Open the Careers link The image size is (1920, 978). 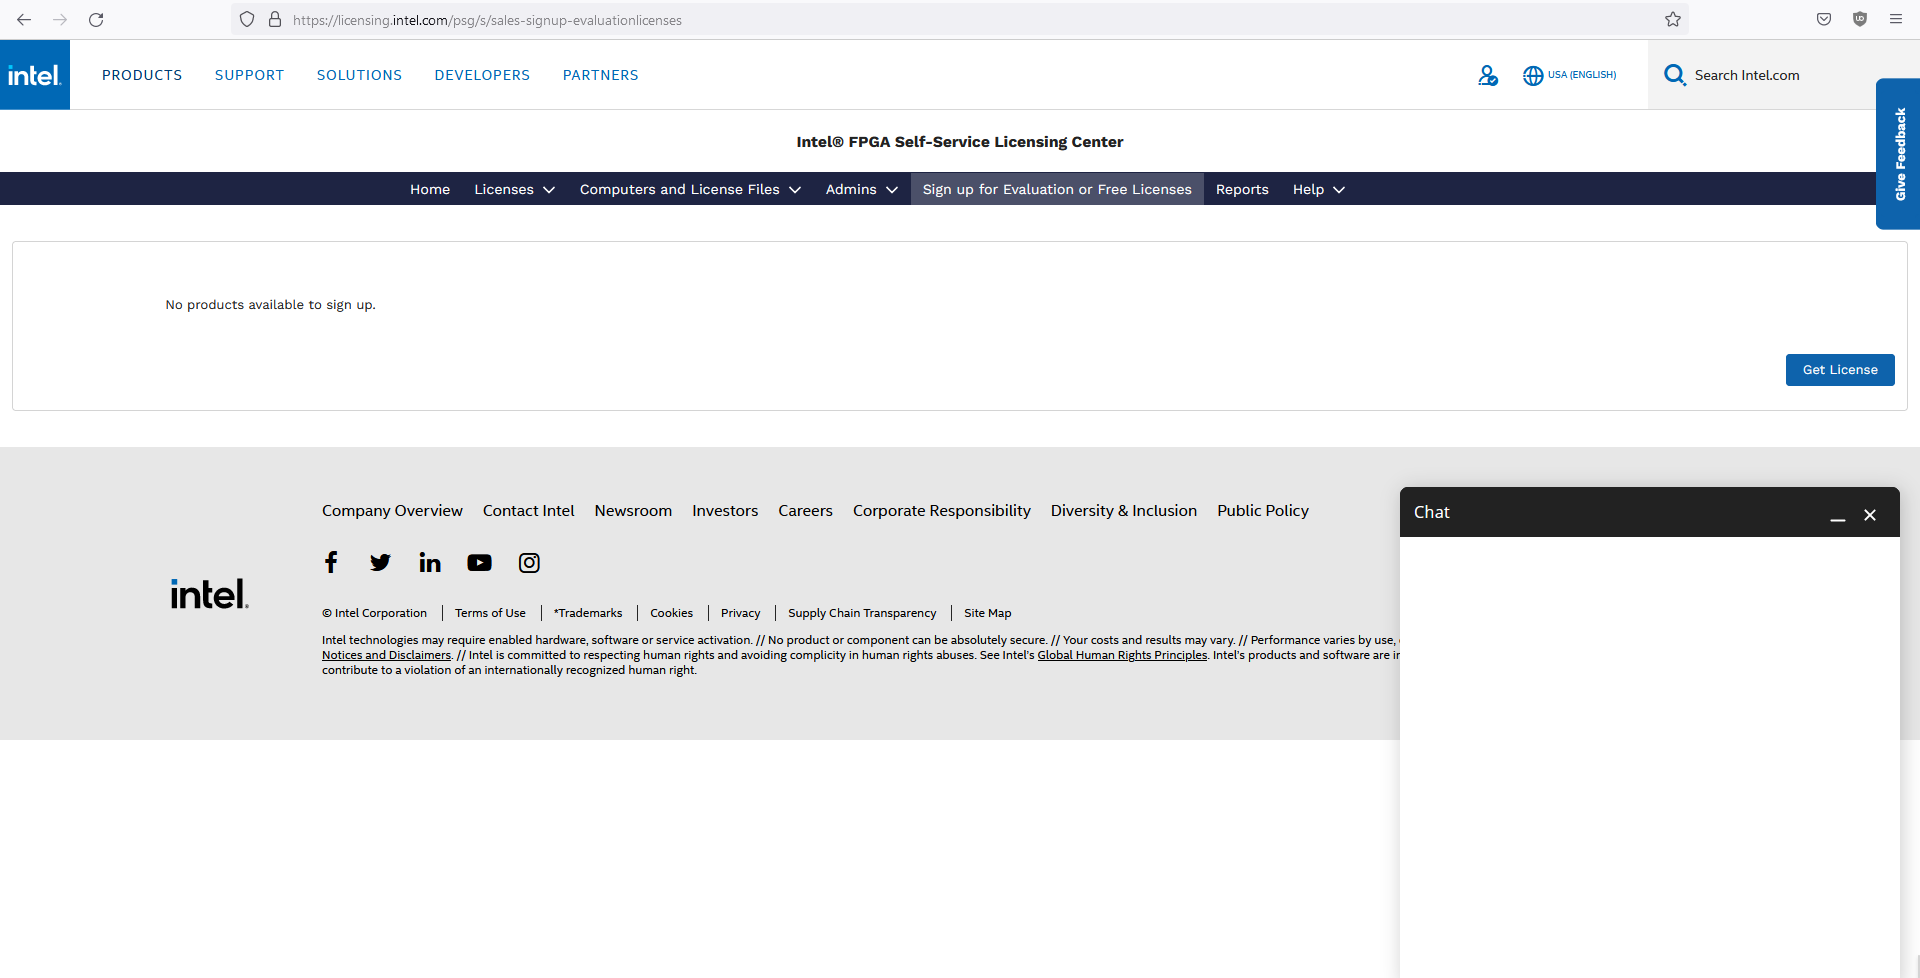click(x=805, y=511)
